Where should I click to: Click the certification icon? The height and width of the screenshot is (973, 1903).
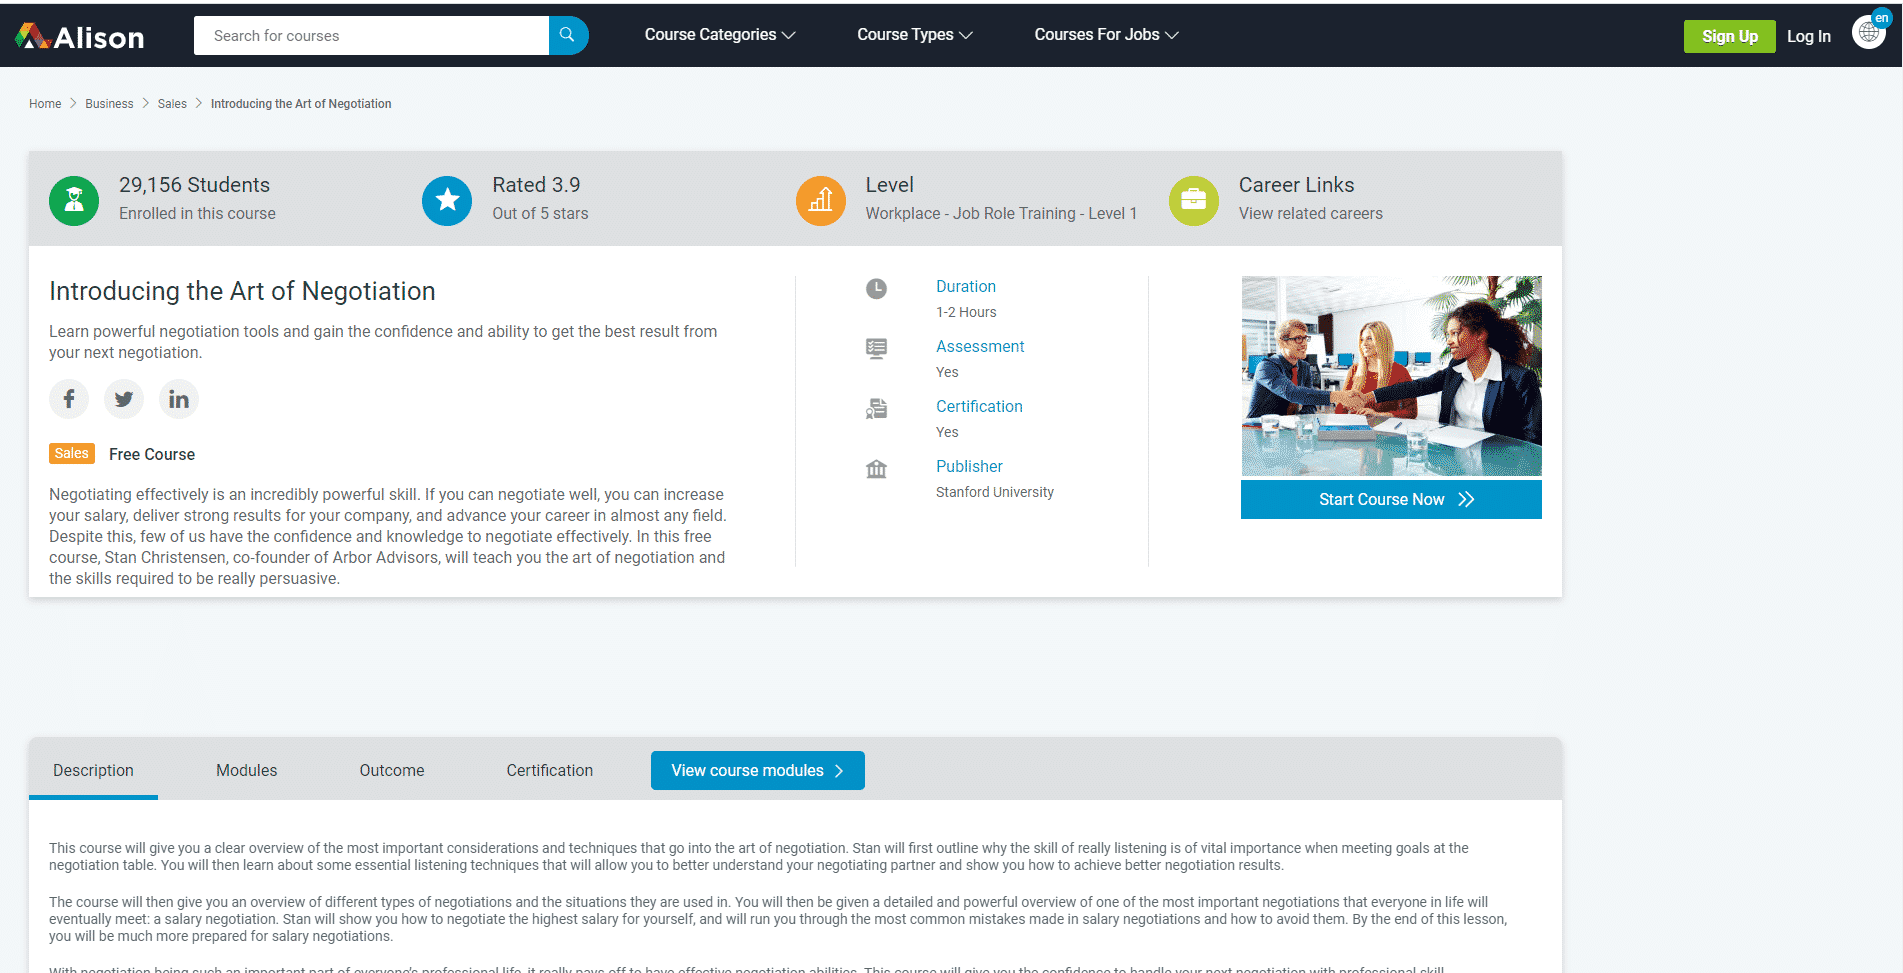click(876, 409)
